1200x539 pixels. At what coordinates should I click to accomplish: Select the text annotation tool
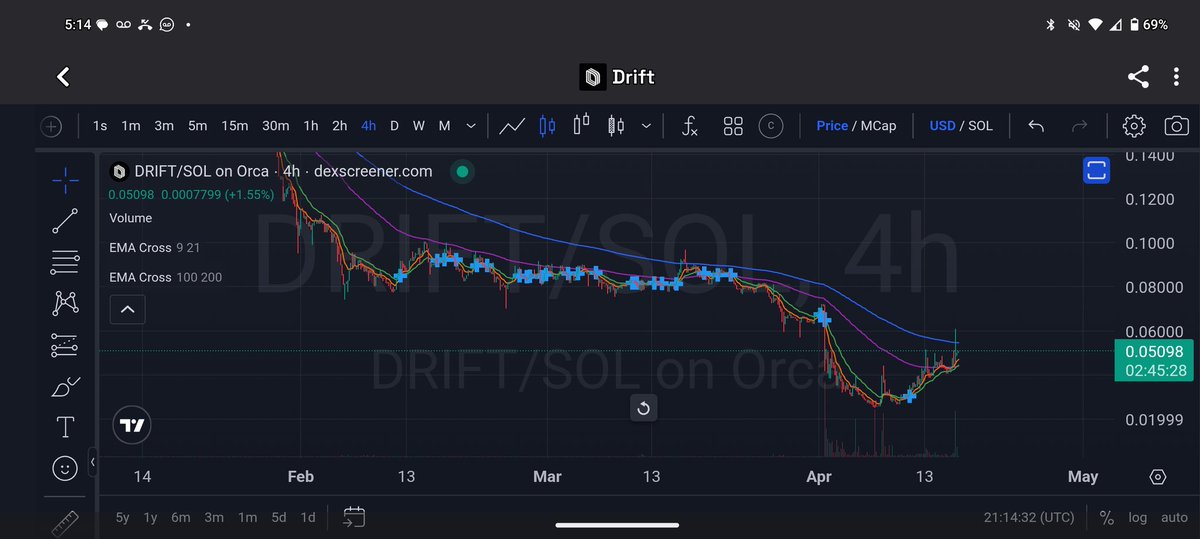point(65,427)
